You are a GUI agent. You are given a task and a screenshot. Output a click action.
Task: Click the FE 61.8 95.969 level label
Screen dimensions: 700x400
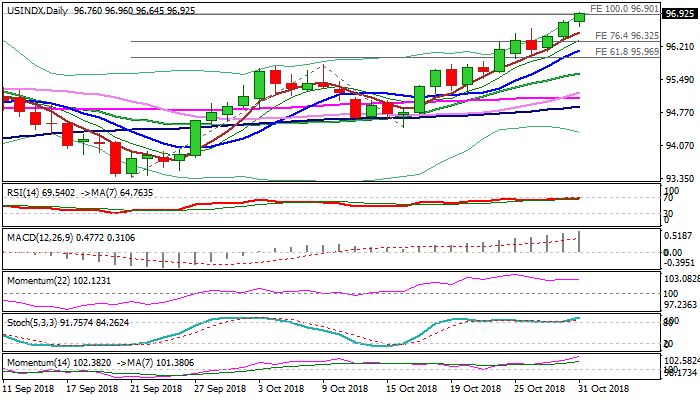coord(626,51)
